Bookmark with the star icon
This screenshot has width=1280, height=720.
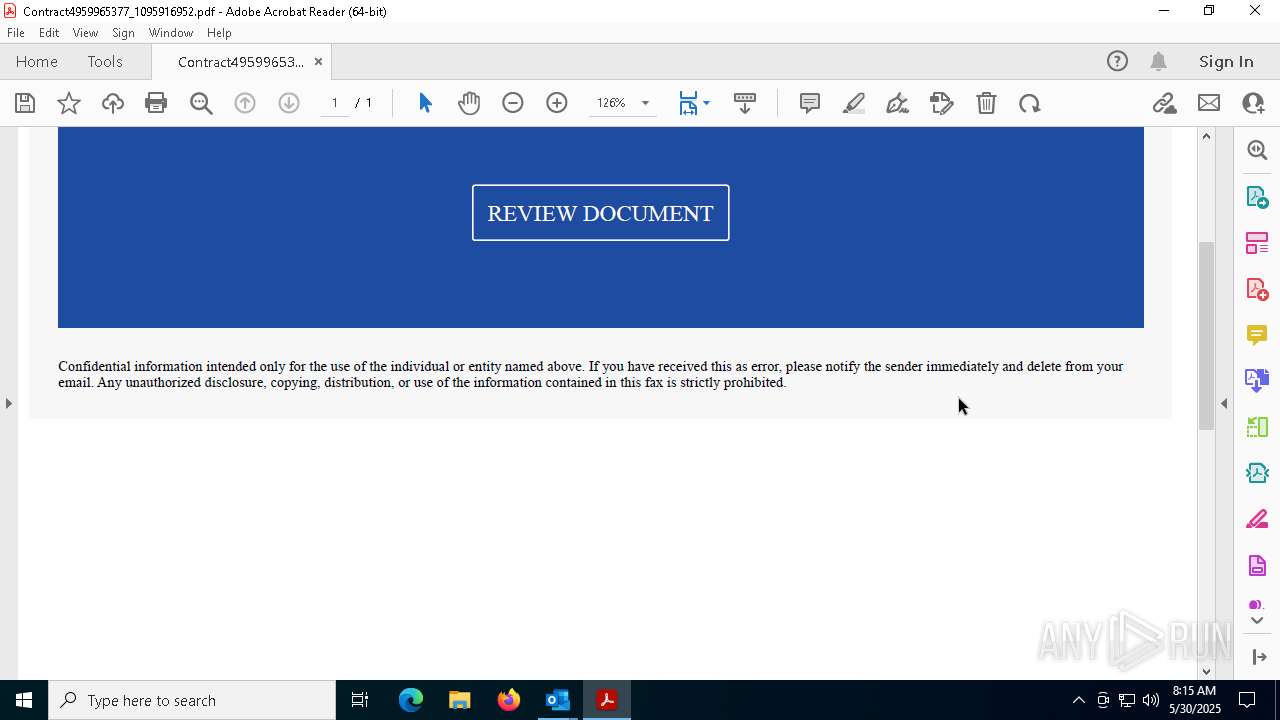69,103
